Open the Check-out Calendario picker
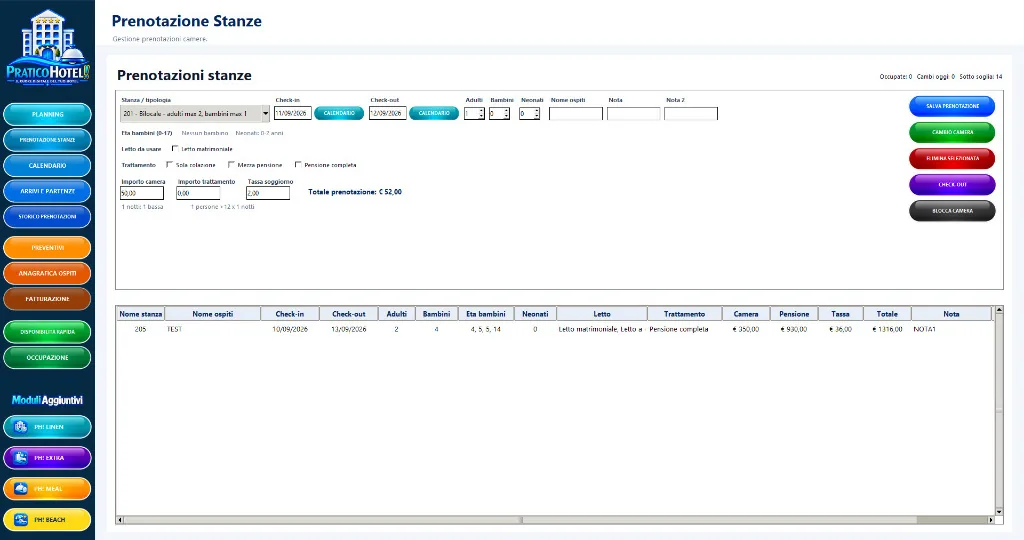The height and width of the screenshot is (540, 1024). (x=434, y=113)
